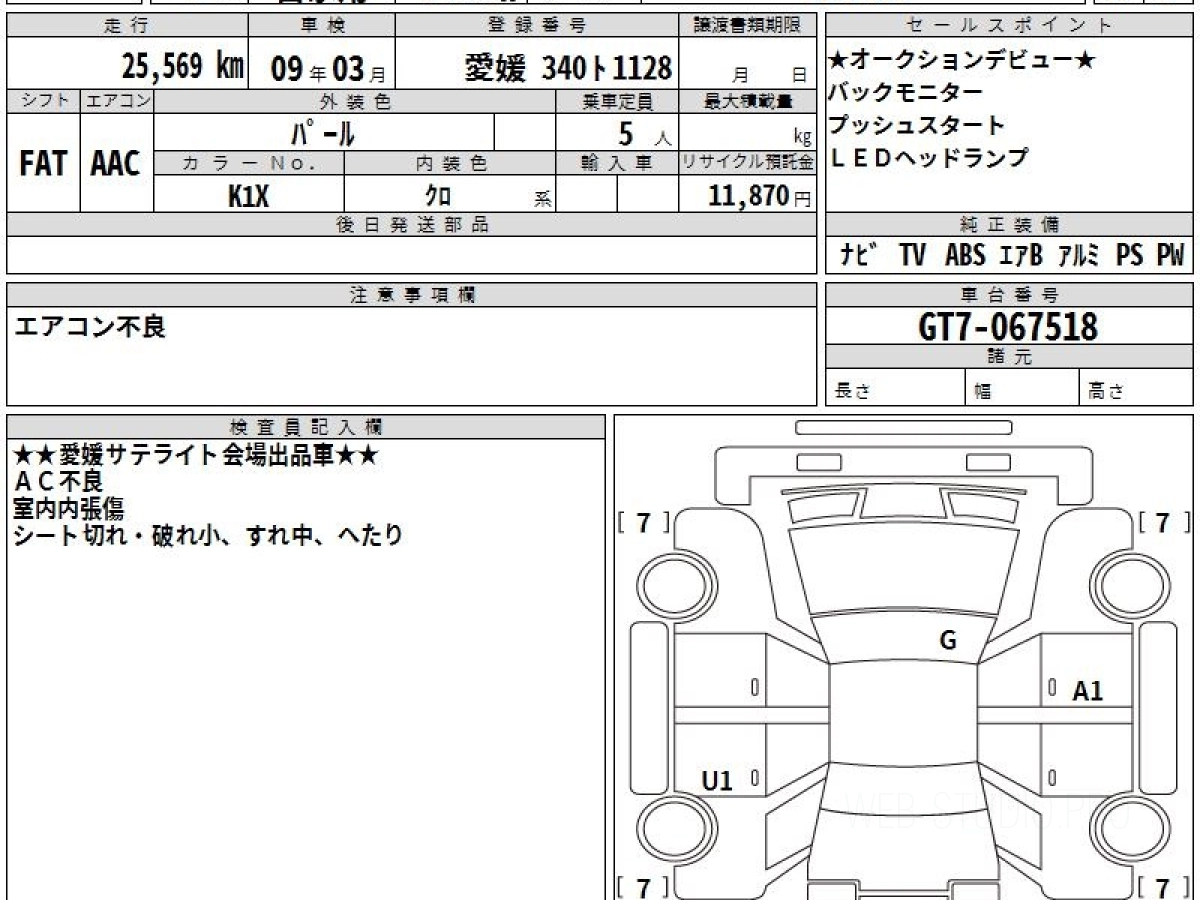The image size is (1200, 900).
Task: Click the エアコン不良 caution note
Action: [90, 326]
